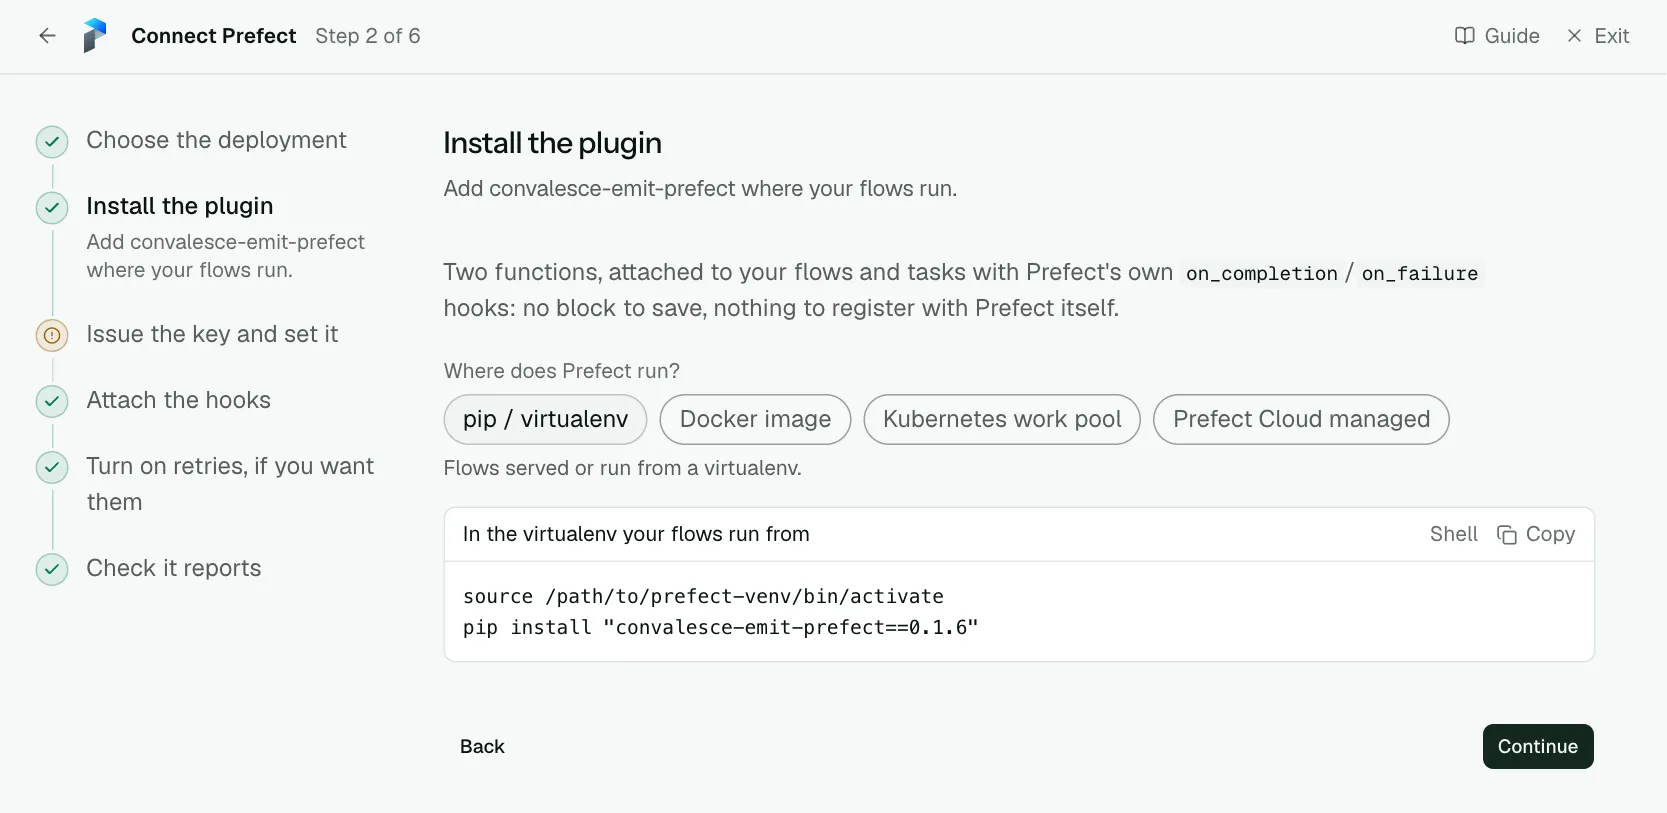Select the pip / virtualenv option
This screenshot has width=1667, height=813.
545,419
